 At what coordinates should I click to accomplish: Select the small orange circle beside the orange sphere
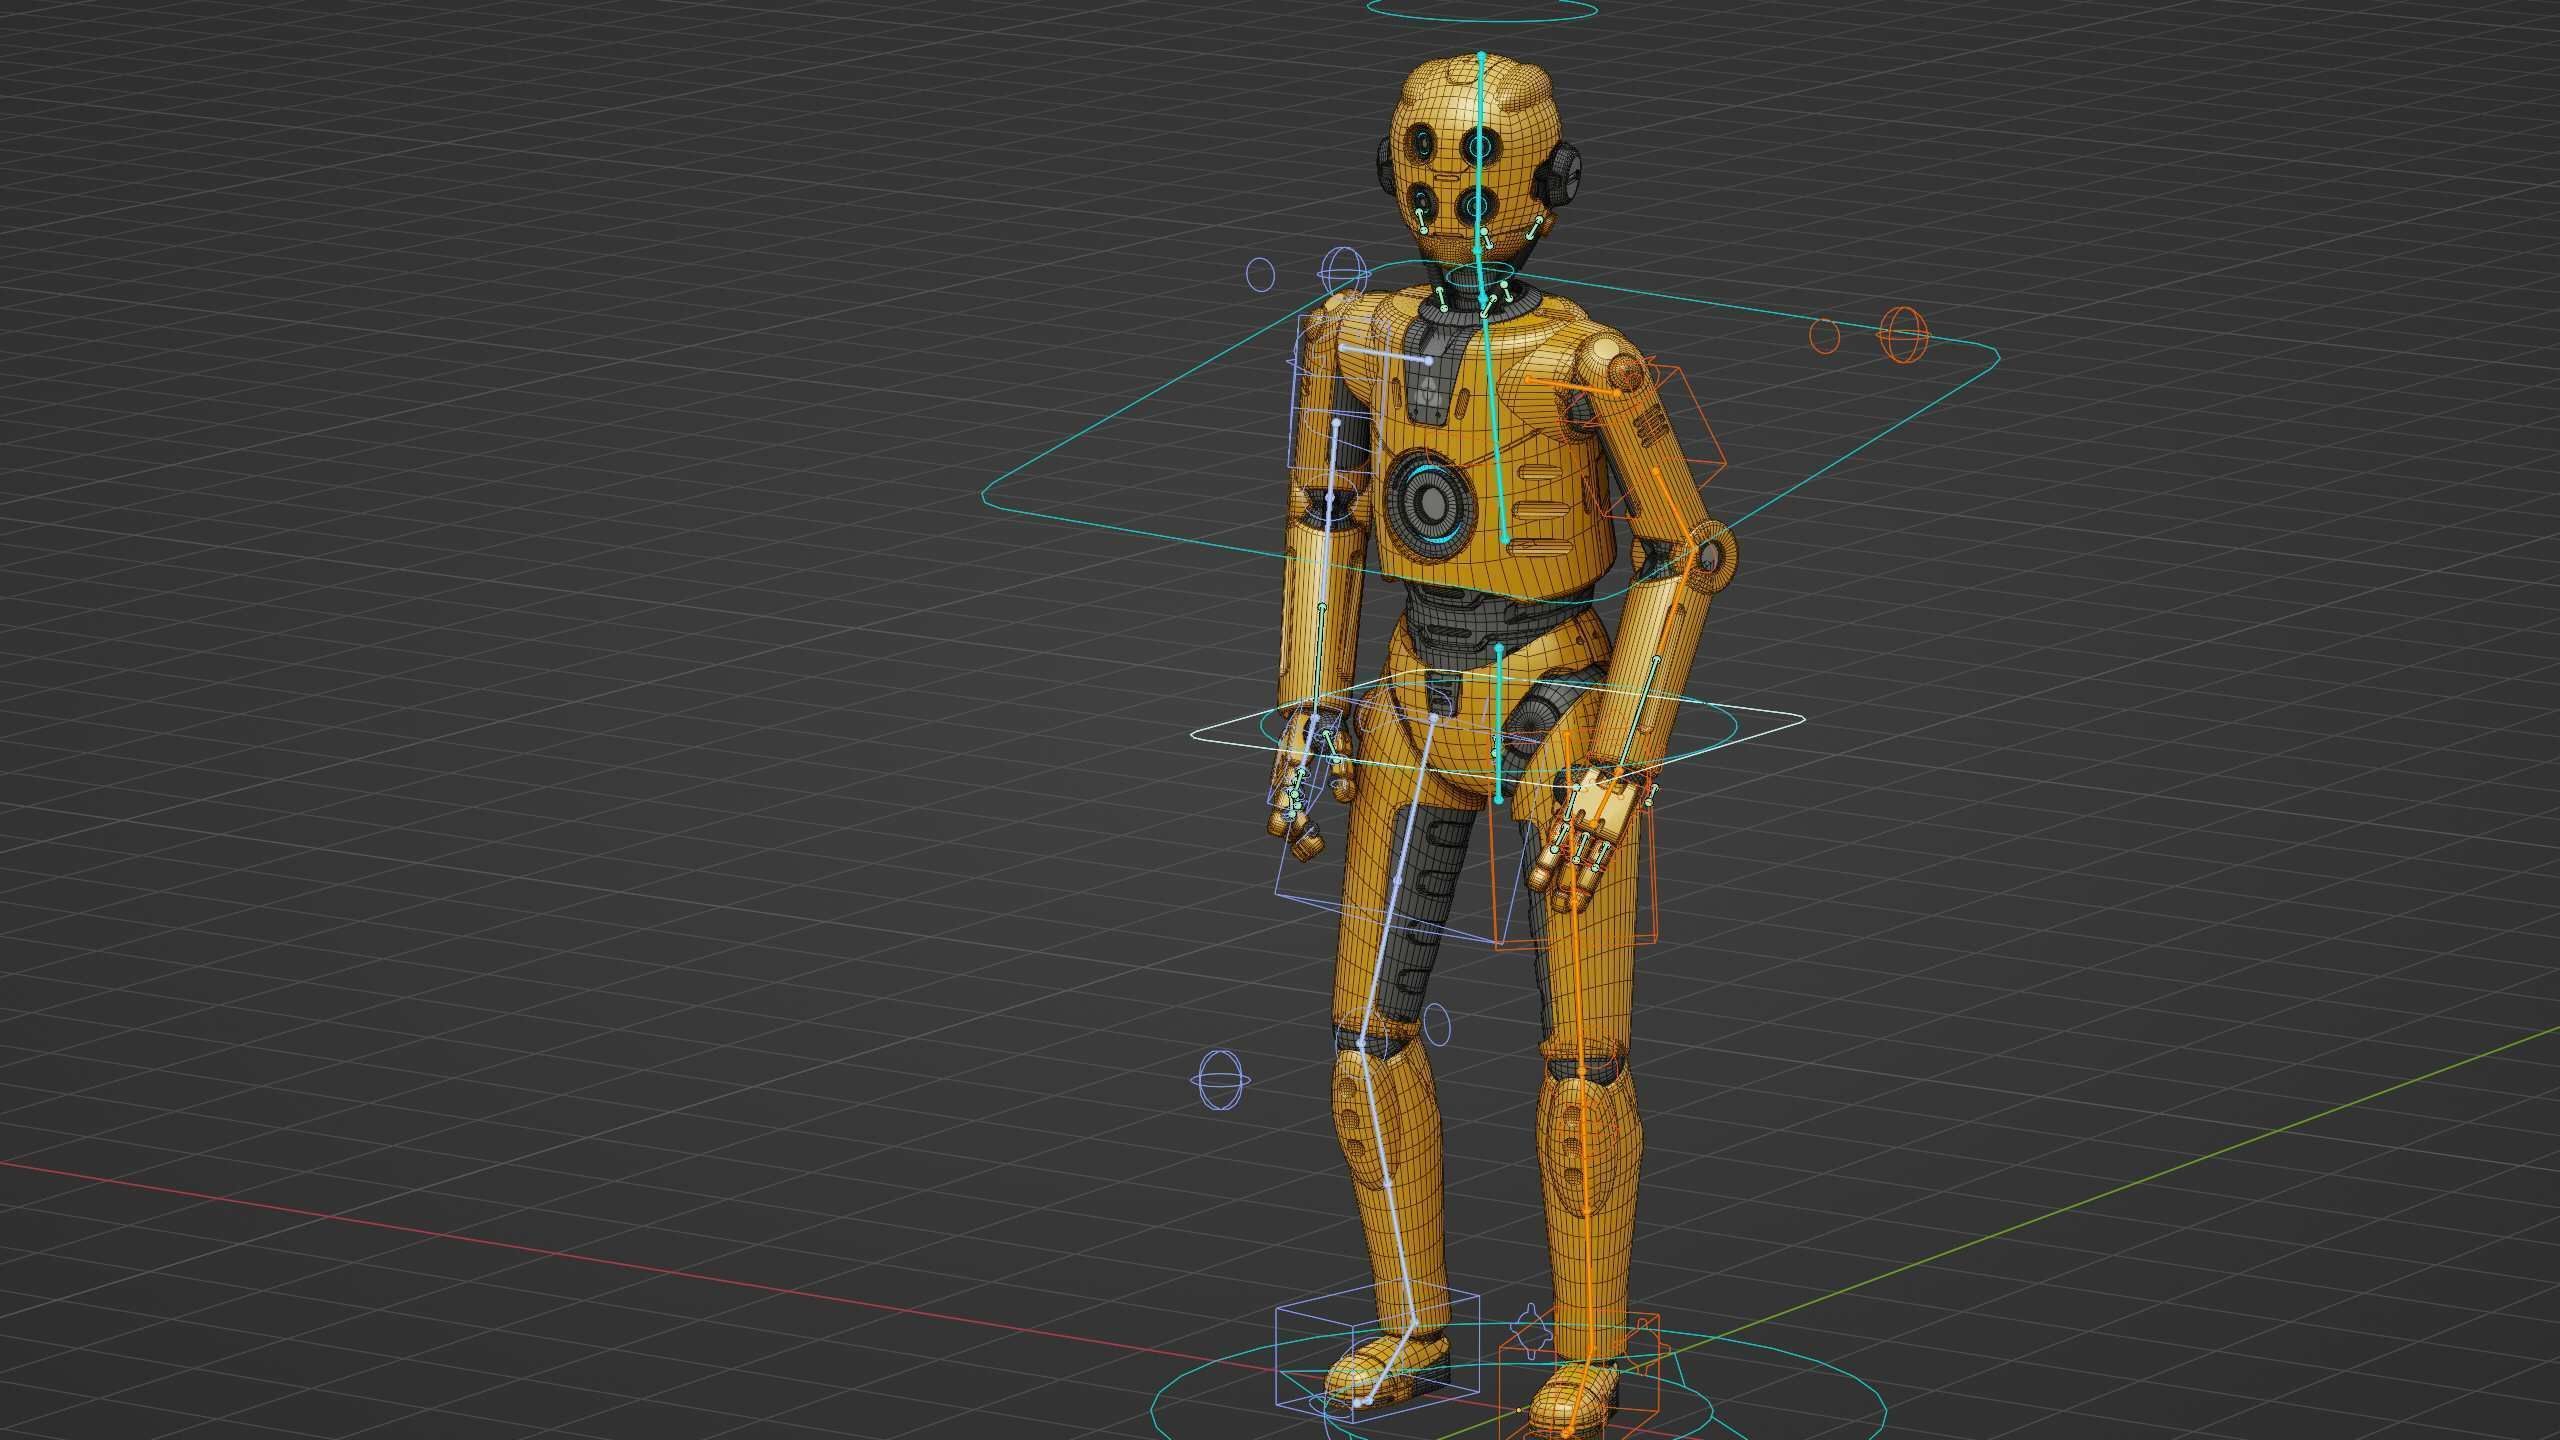pyautogui.click(x=1825, y=335)
